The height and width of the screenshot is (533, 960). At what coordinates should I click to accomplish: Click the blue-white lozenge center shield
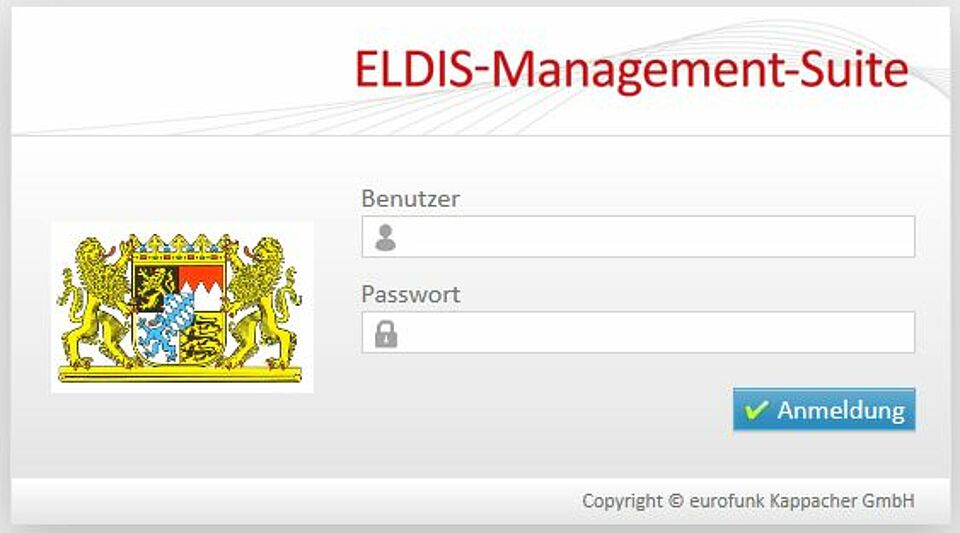177,311
